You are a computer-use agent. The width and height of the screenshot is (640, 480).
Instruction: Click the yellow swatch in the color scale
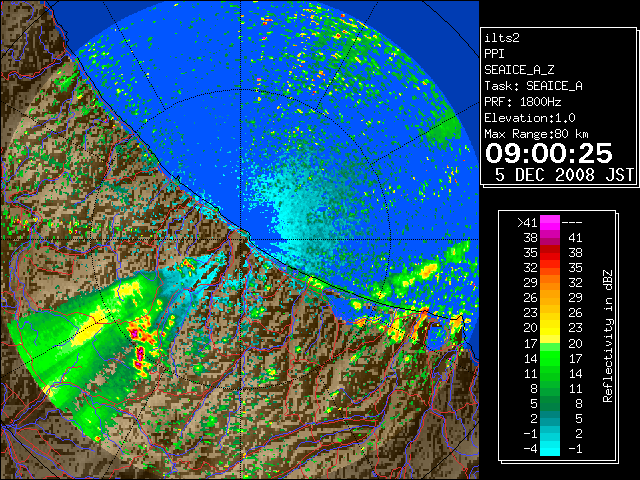click(550, 331)
